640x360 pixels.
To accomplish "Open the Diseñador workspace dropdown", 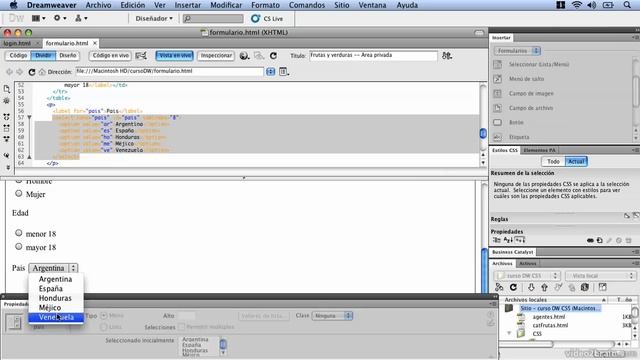I will [x=154, y=18].
